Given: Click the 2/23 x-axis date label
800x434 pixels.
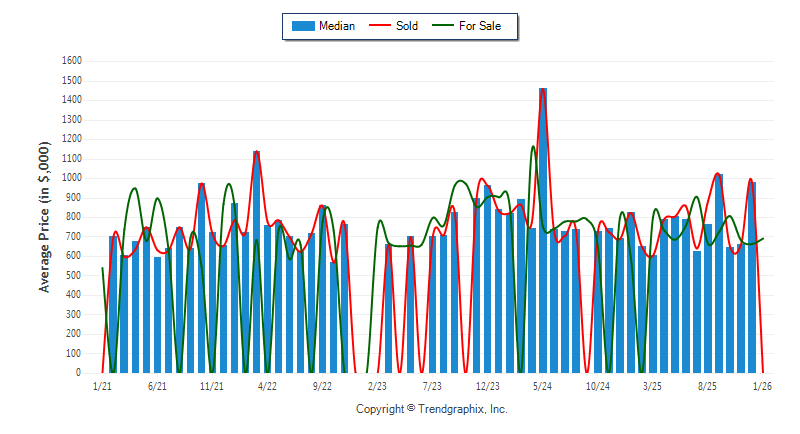Looking at the screenshot, I should pyautogui.click(x=377, y=385).
